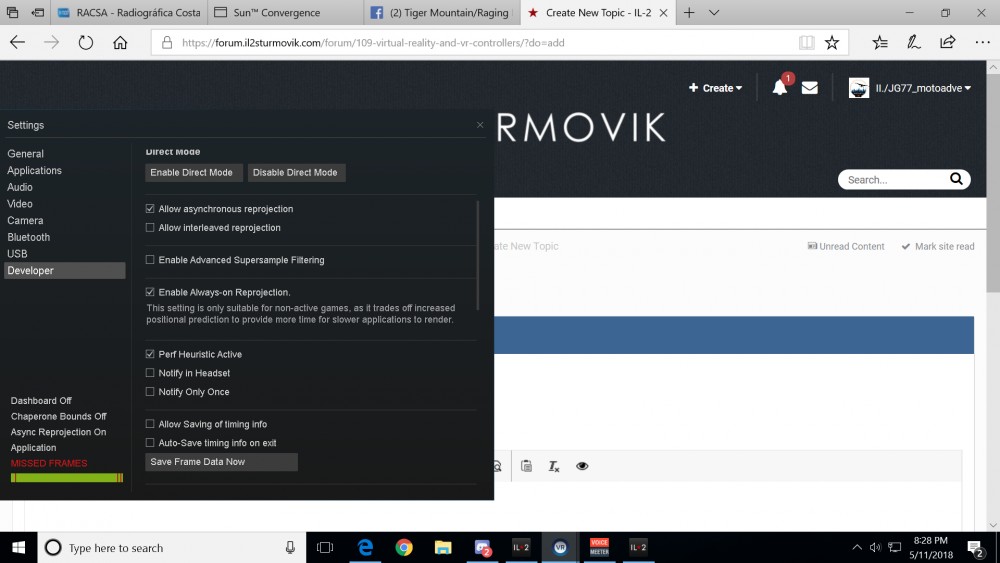The image size is (1000, 563).
Task: Open the browser home page
Action: click(x=120, y=43)
